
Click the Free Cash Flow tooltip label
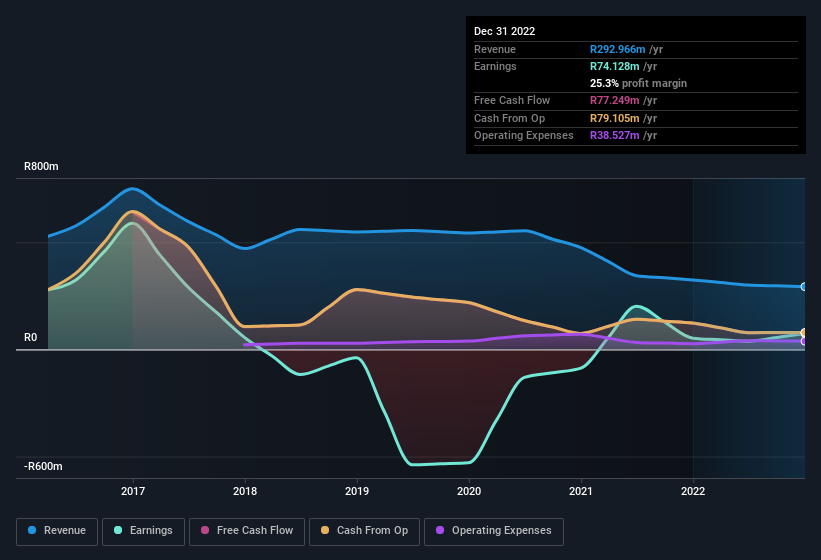tap(512, 100)
